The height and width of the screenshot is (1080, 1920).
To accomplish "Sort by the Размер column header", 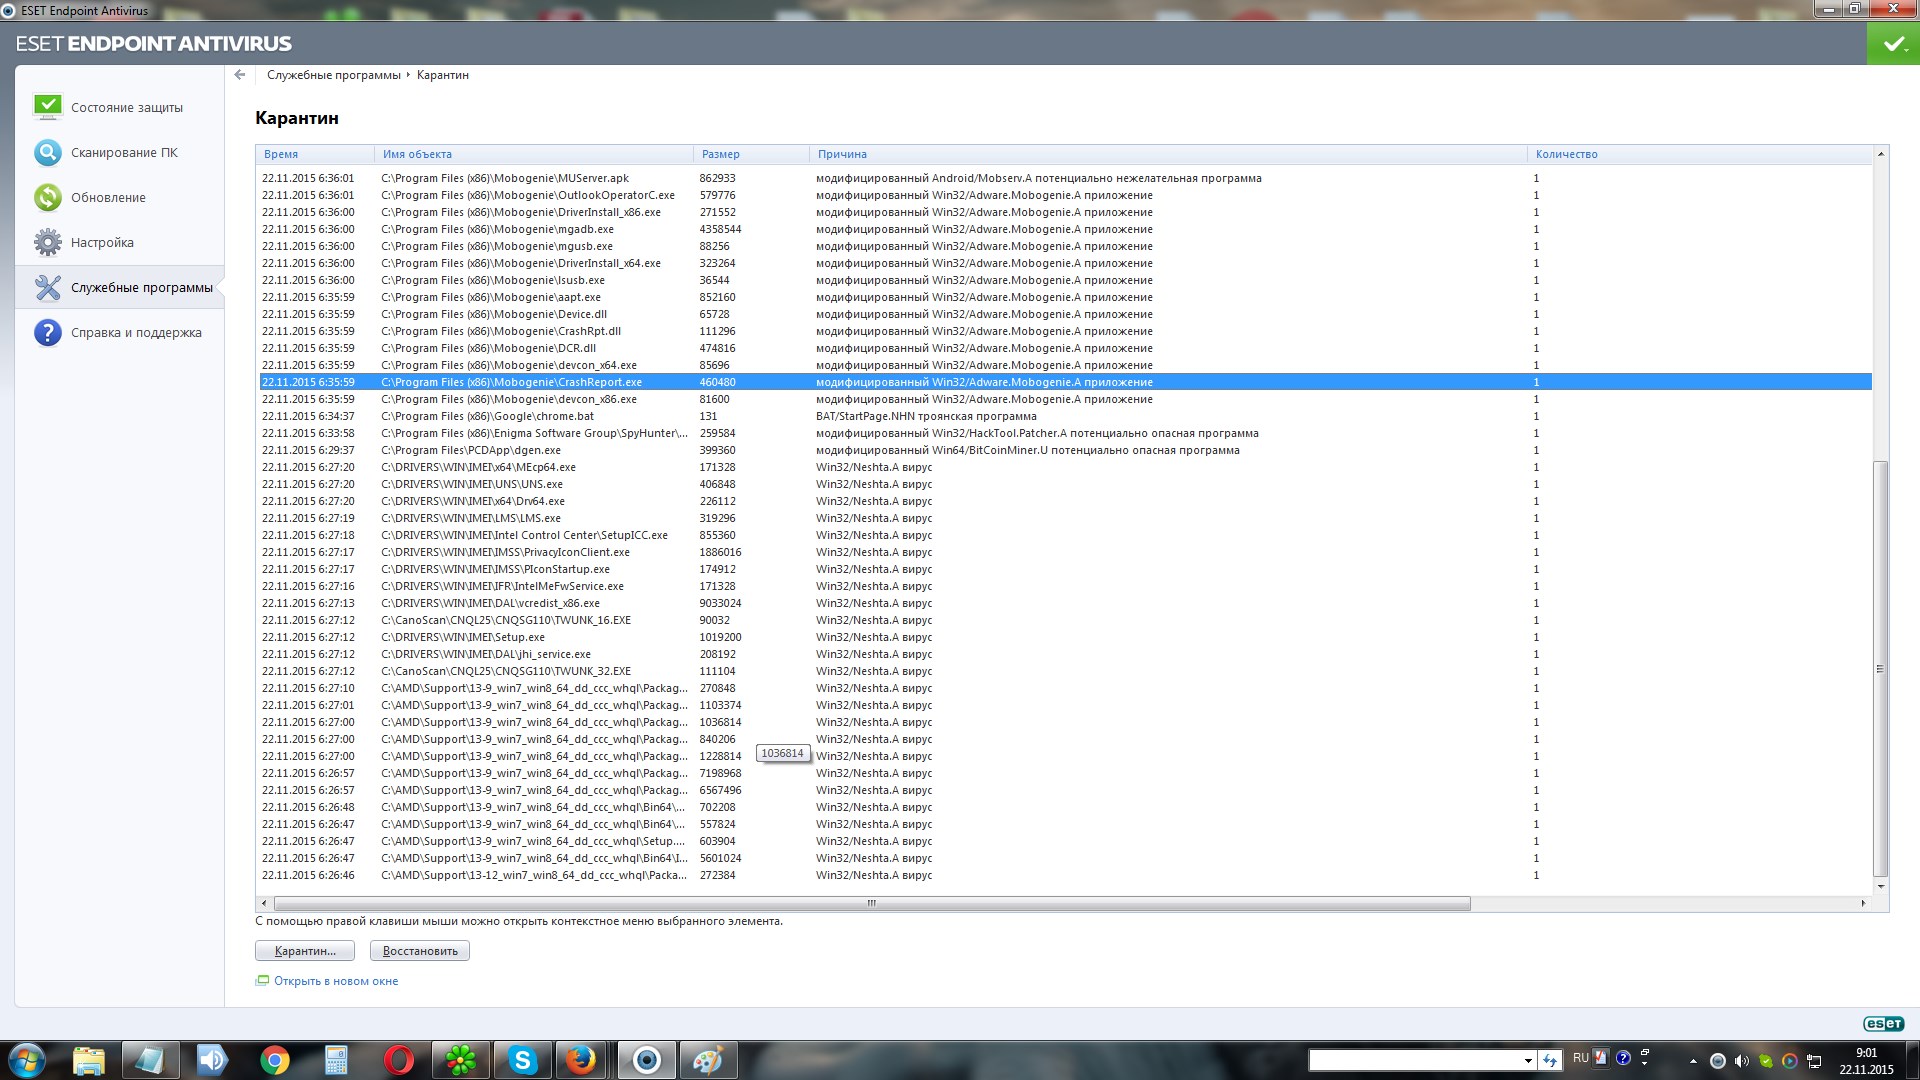I will (720, 154).
